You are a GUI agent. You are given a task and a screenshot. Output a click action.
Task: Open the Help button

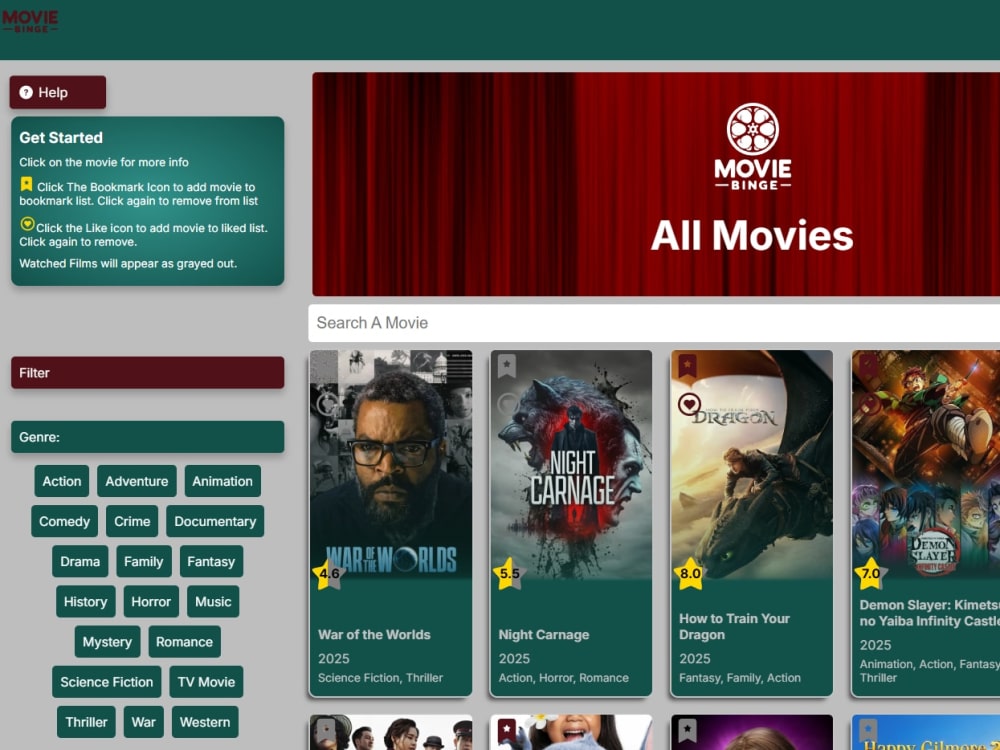point(57,92)
